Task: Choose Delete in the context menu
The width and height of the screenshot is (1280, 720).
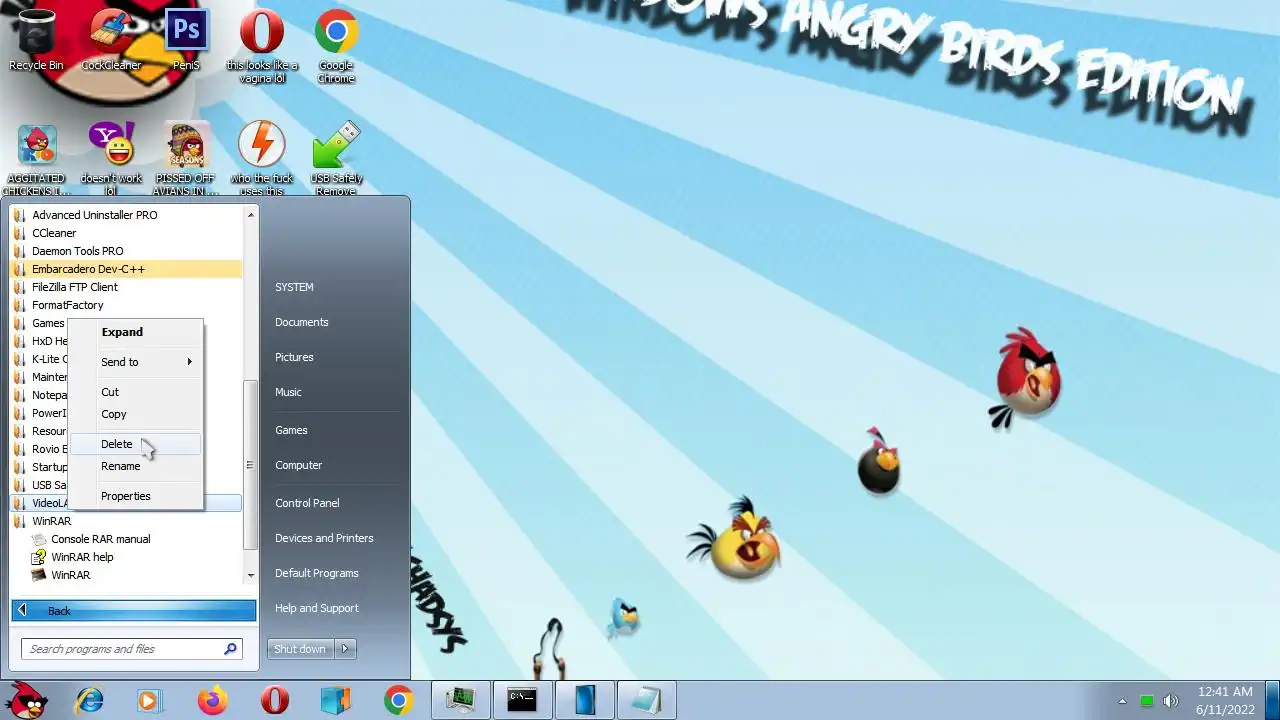Action: (135, 444)
